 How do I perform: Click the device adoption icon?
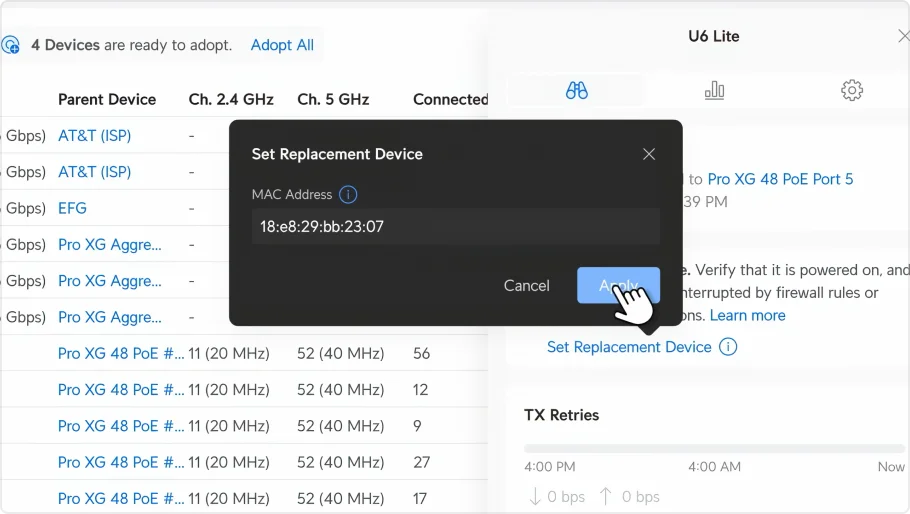[x=10, y=45]
